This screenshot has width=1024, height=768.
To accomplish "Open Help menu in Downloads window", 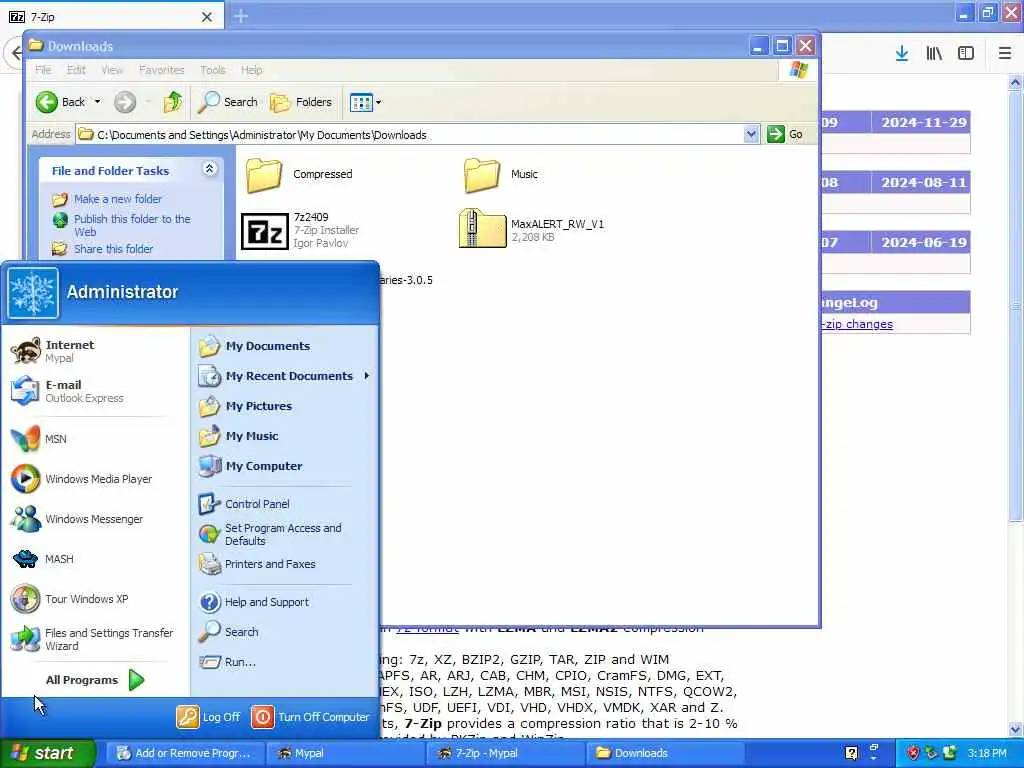I will (x=251, y=70).
